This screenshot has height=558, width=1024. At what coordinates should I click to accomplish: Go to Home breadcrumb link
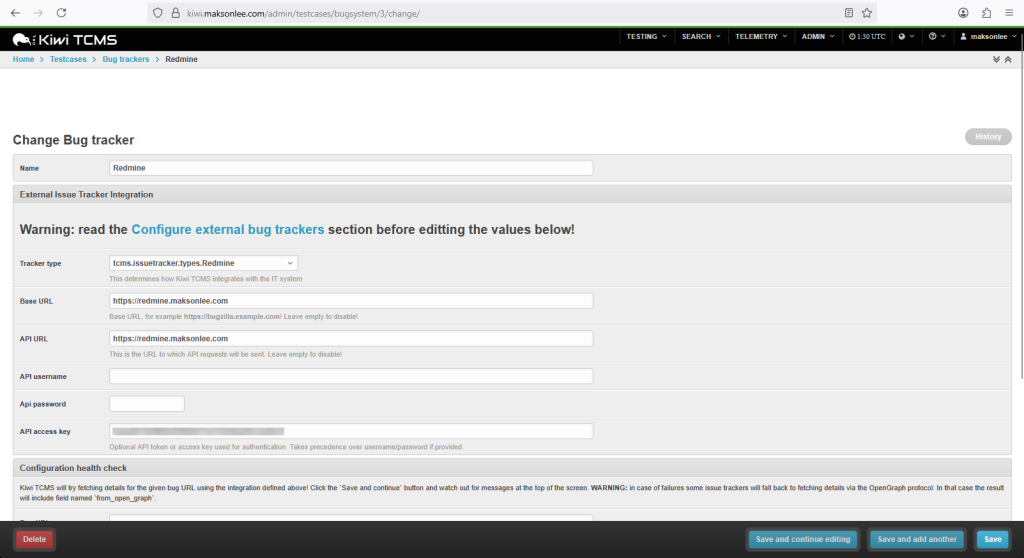[x=24, y=59]
